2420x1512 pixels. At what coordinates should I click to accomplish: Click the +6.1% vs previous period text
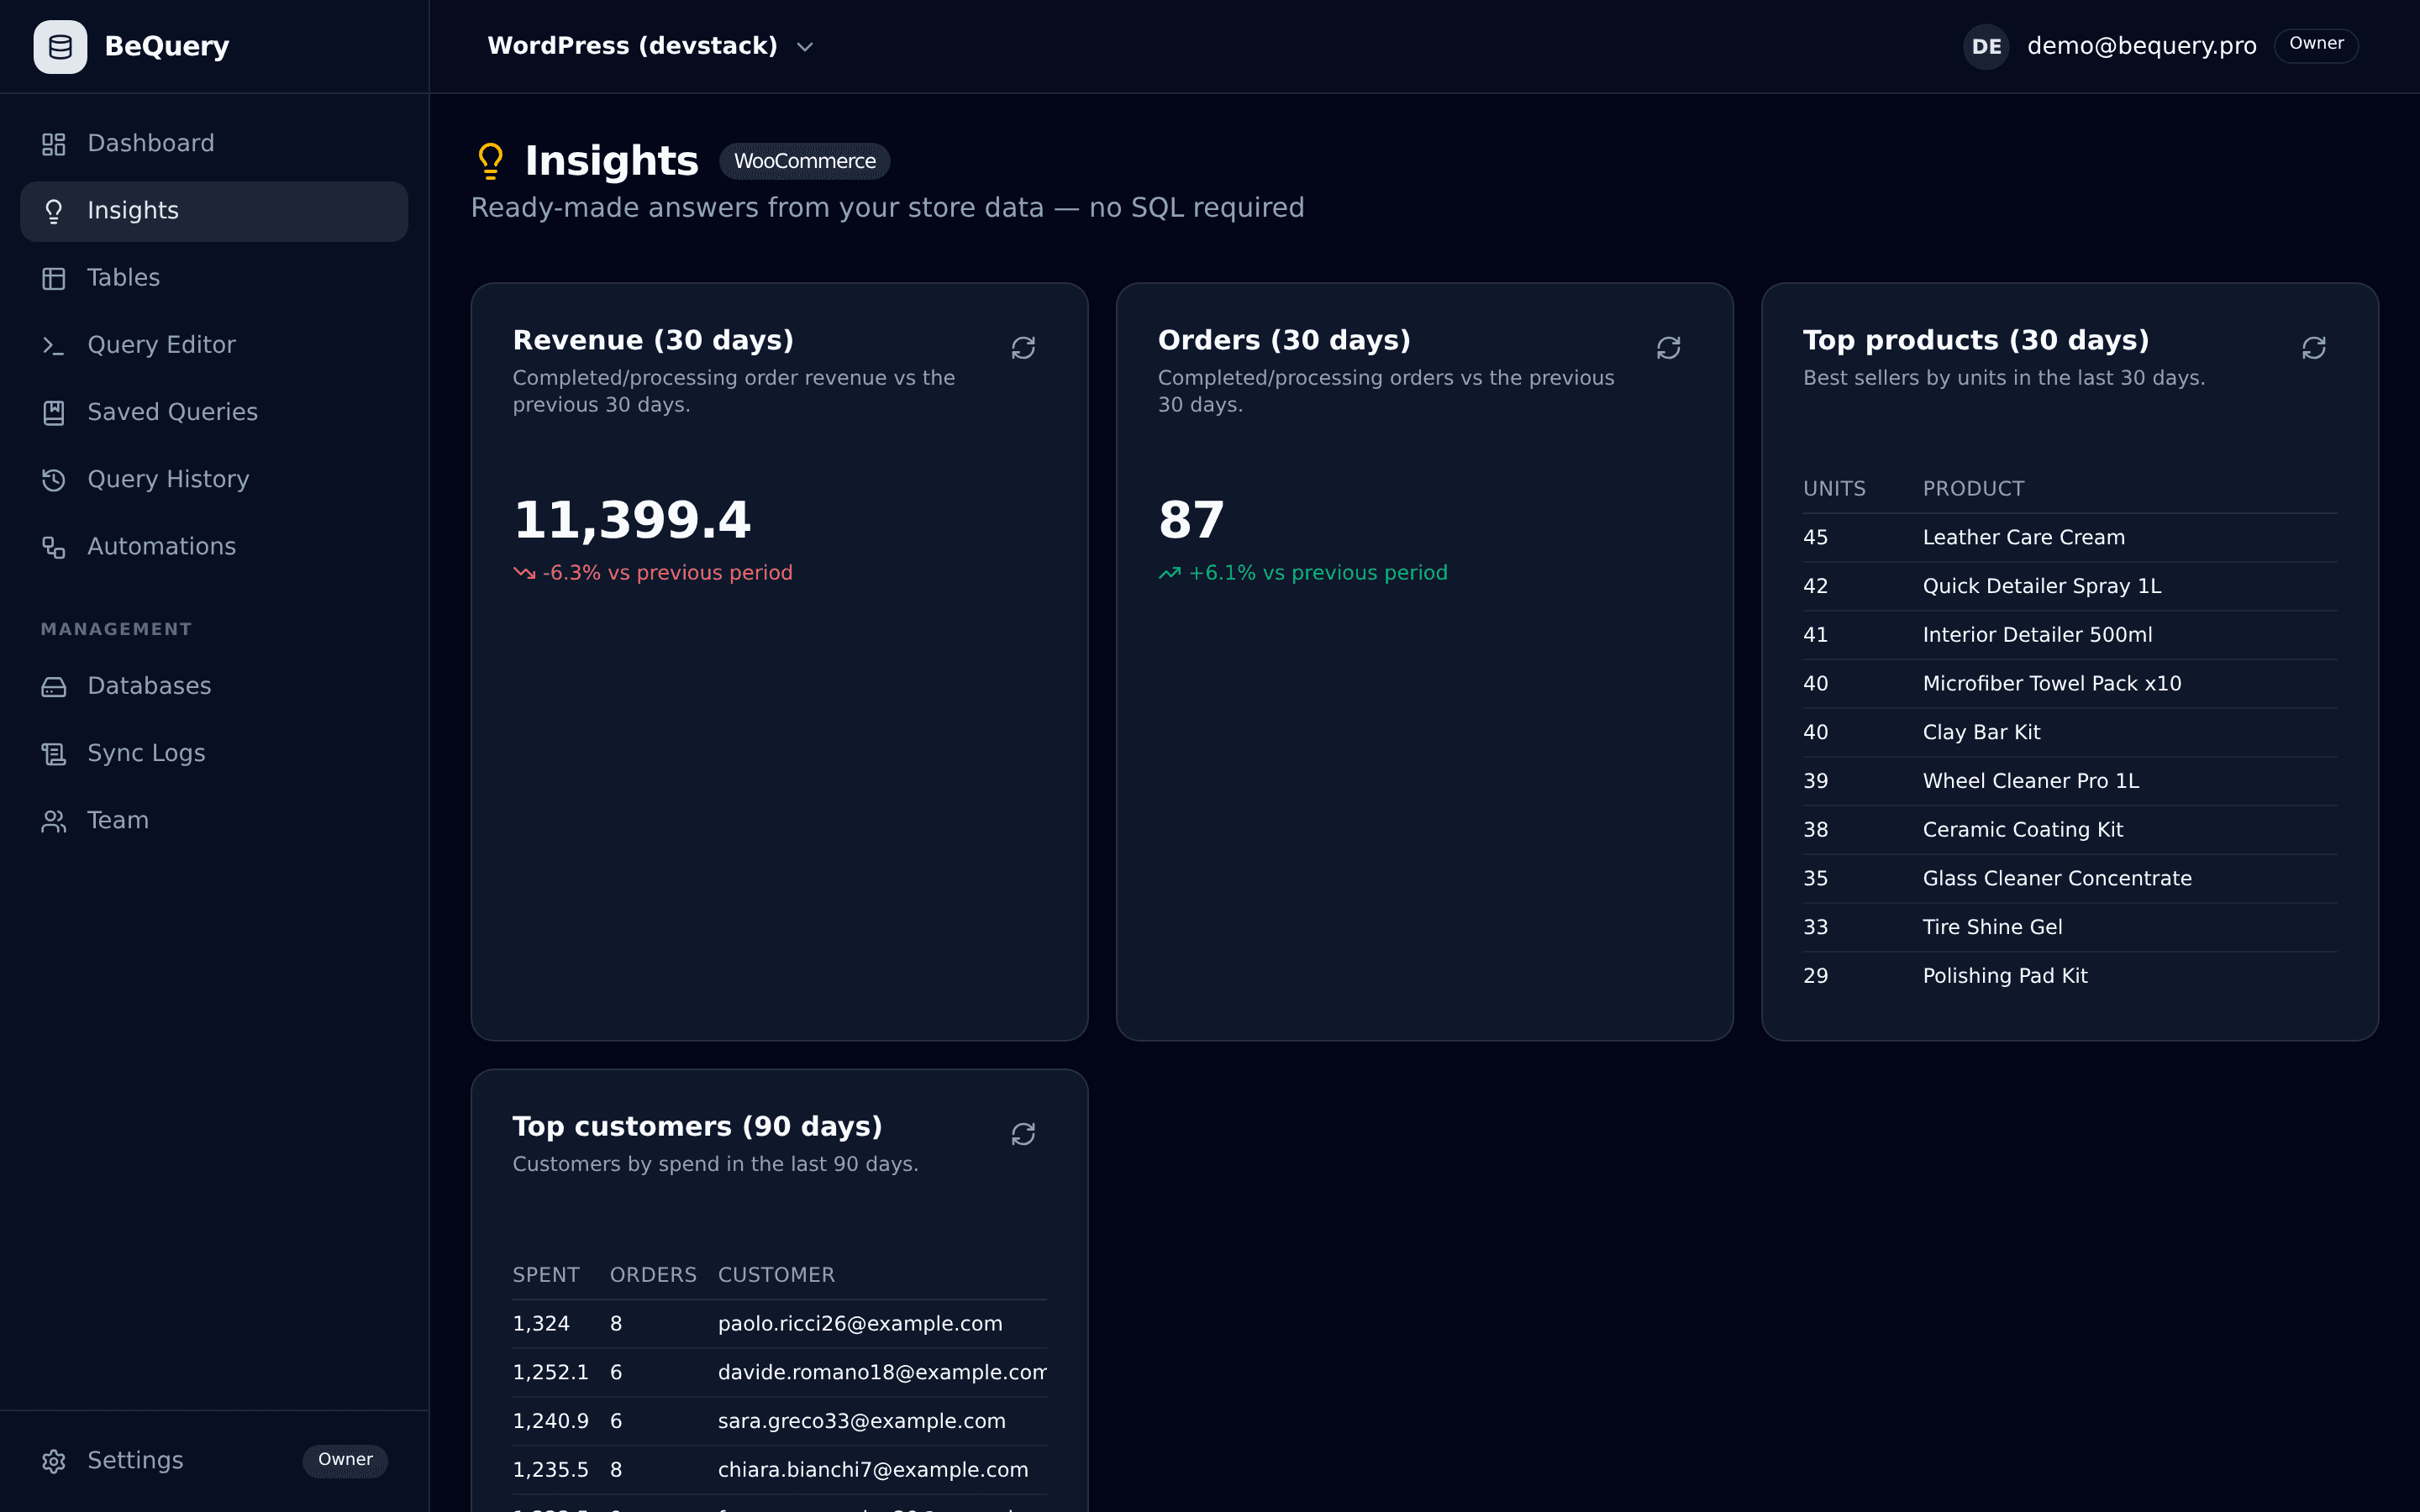(1317, 573)
